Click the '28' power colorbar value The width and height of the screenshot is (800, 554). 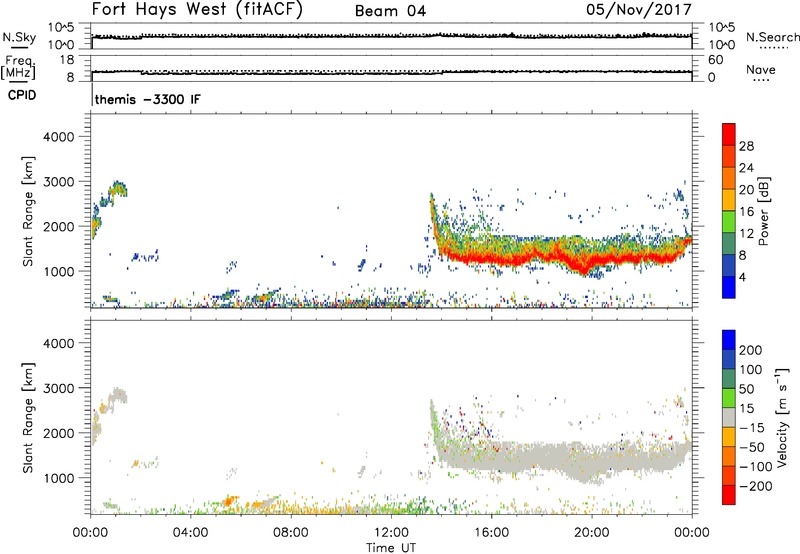[x=746, y=146]
